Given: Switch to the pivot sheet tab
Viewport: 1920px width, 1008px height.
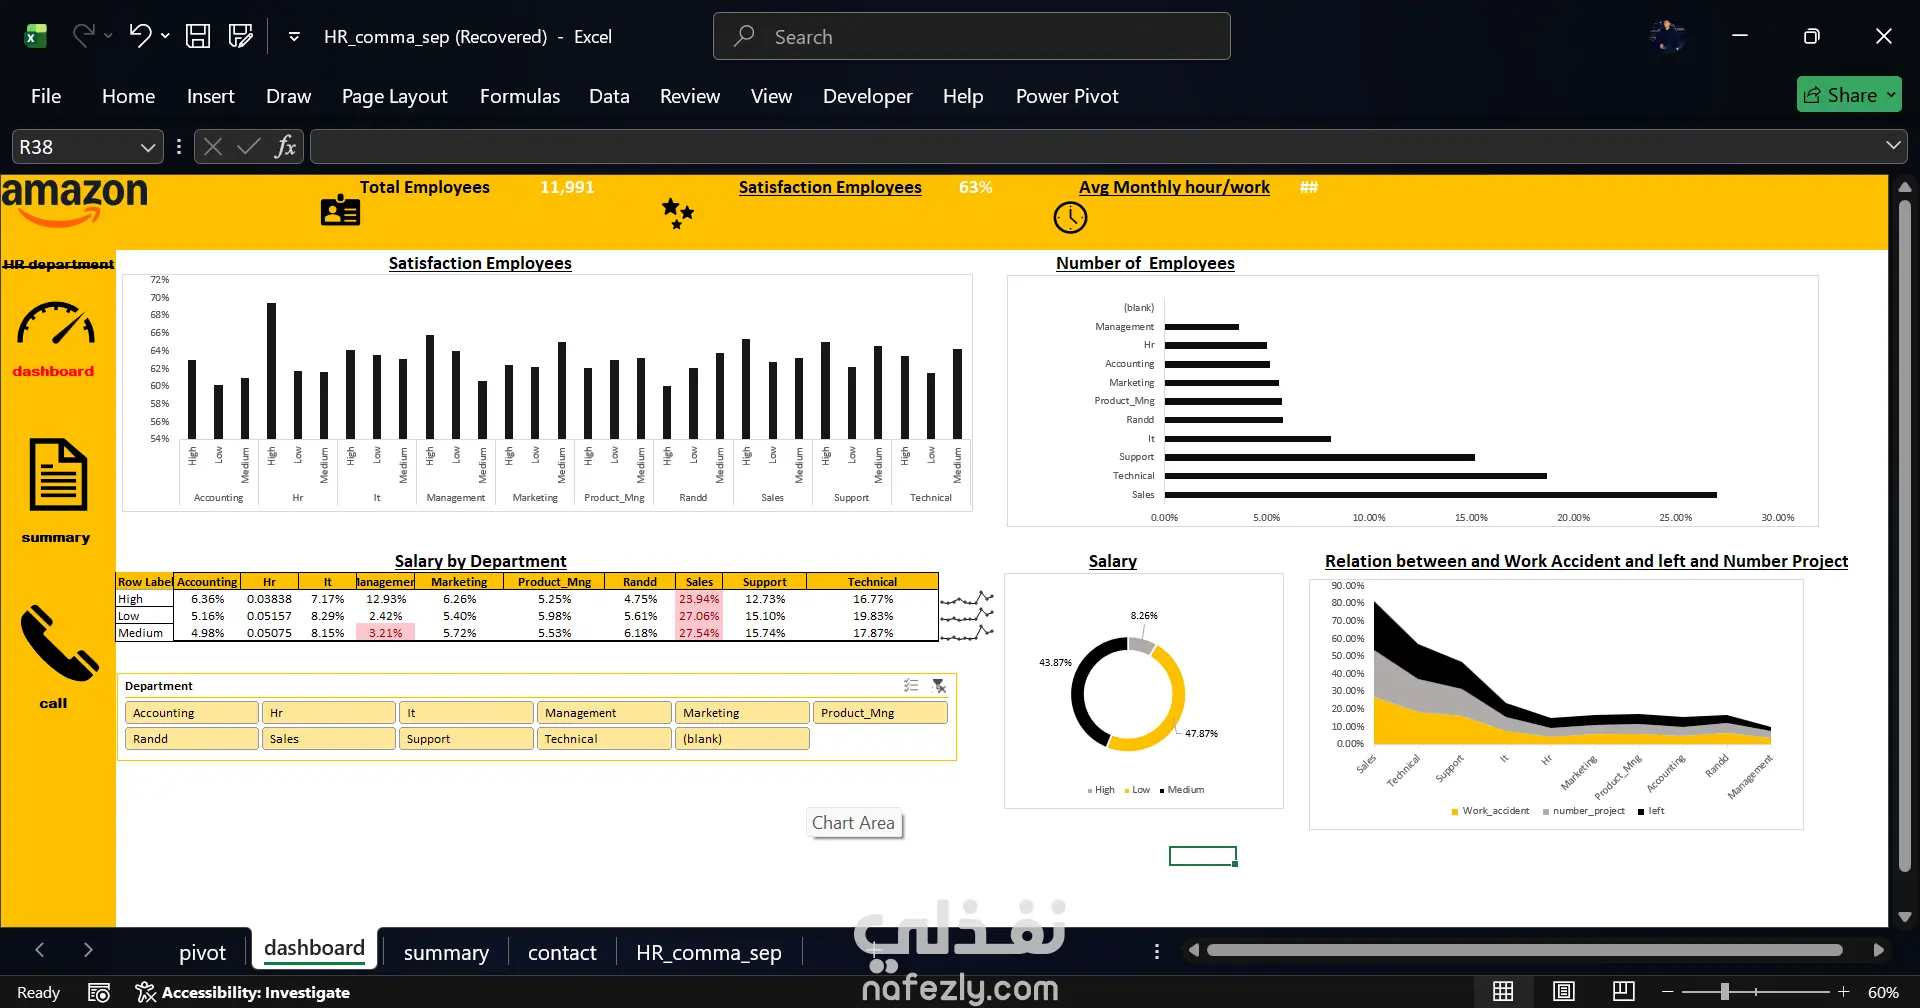Looking at the screenshot, I should coord(202,953).
